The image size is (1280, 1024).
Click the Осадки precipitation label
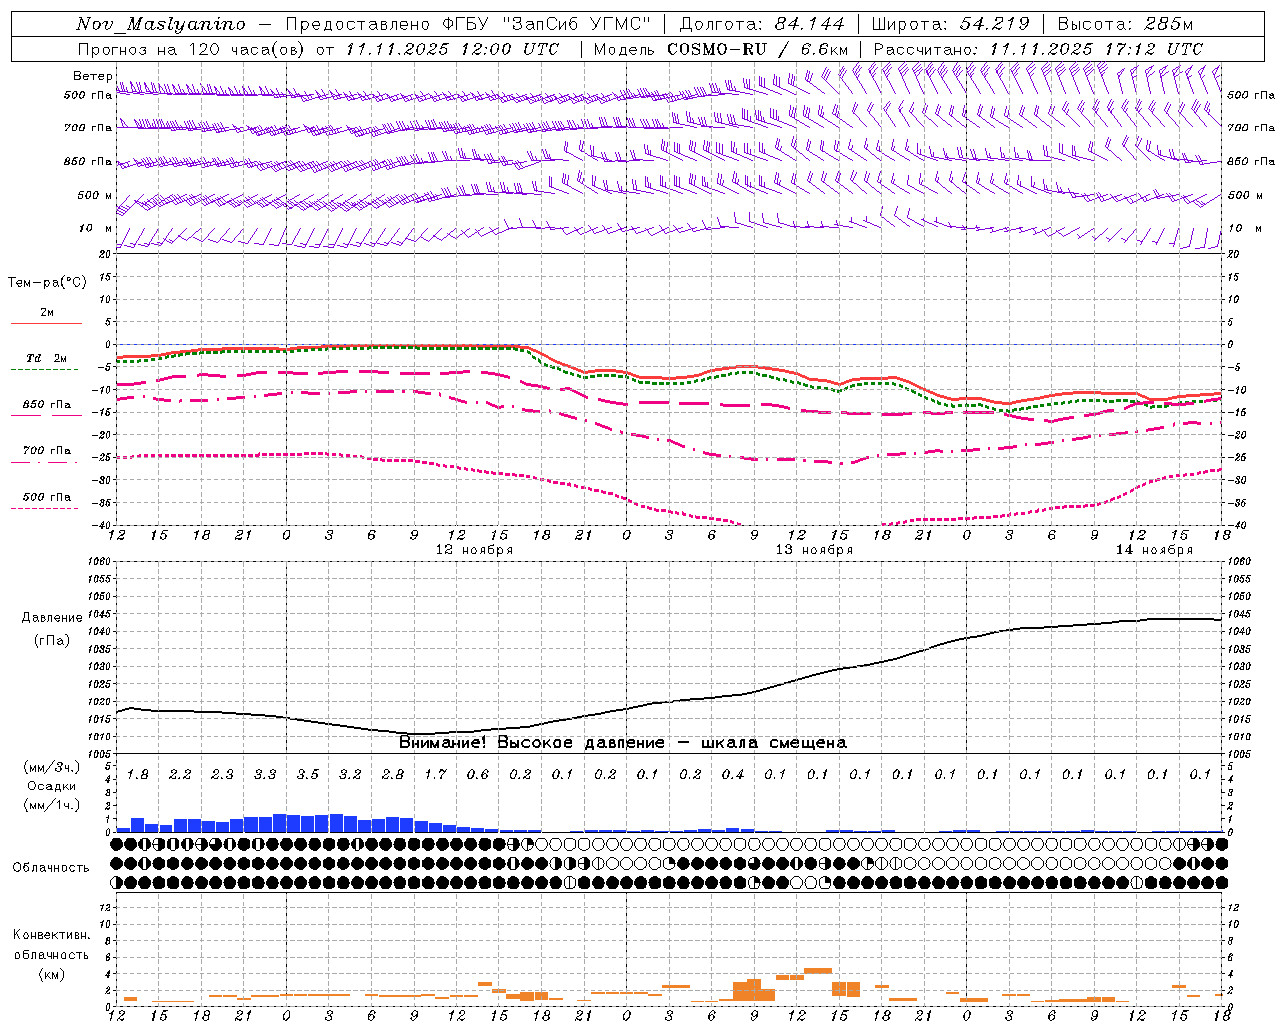[52, 786]
